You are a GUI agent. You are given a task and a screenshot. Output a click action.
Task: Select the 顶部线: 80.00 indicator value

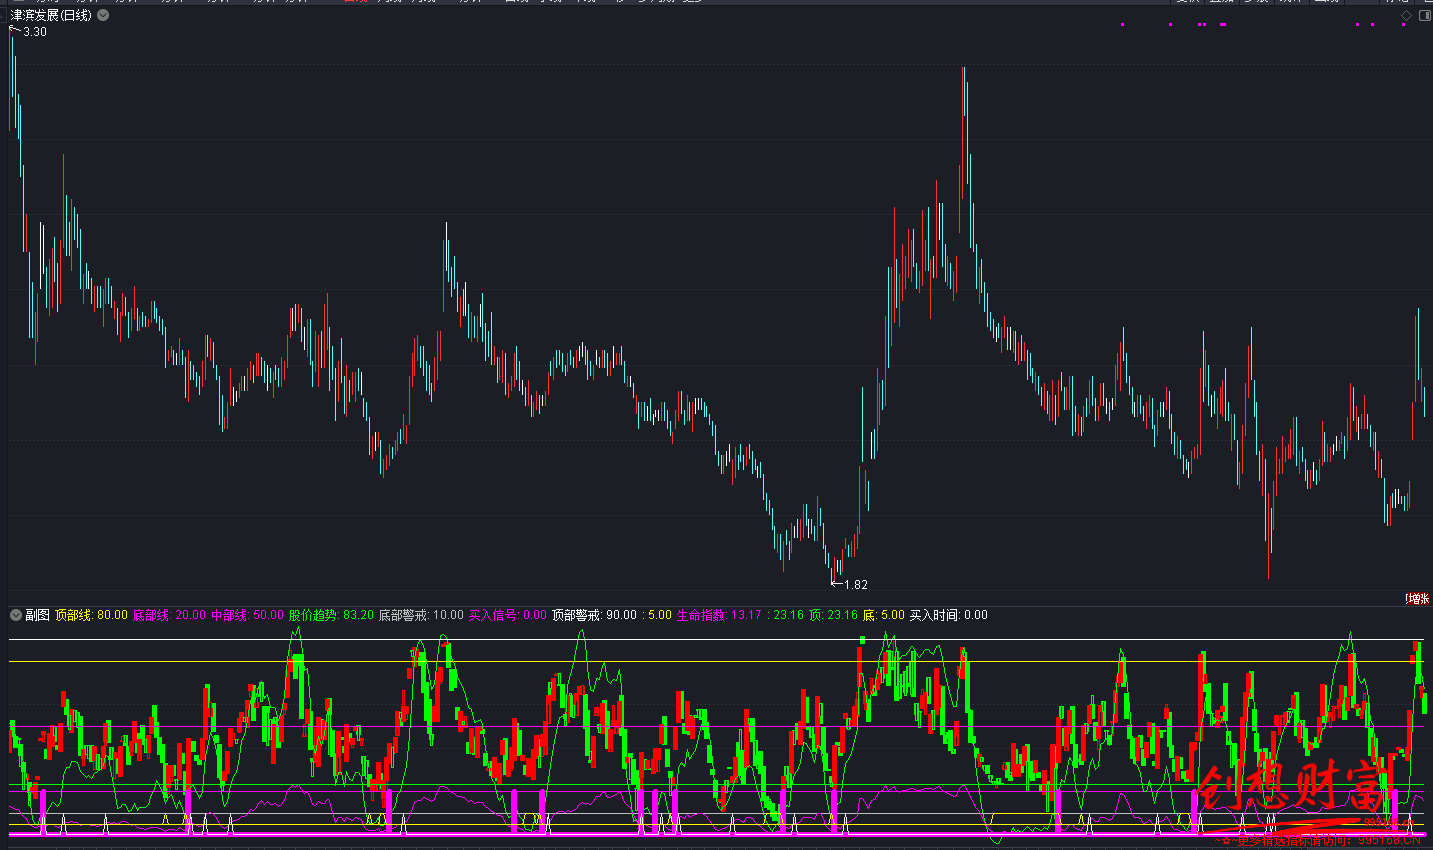pyautogui.click(x=91, y=615)
